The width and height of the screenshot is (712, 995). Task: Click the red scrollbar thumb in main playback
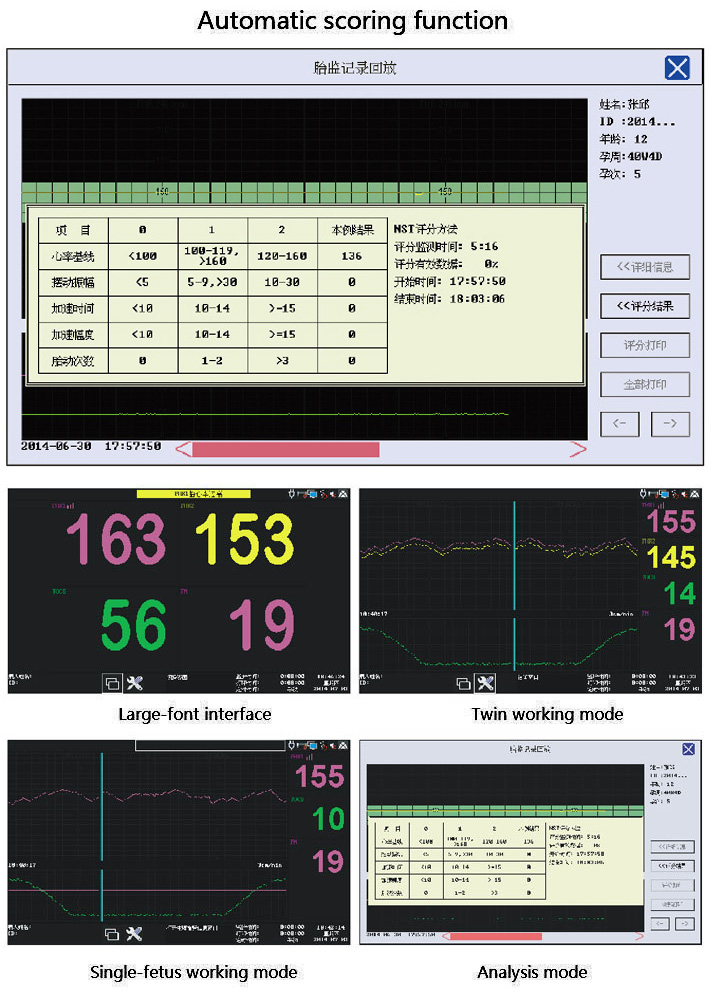click(x=286, y=449)
